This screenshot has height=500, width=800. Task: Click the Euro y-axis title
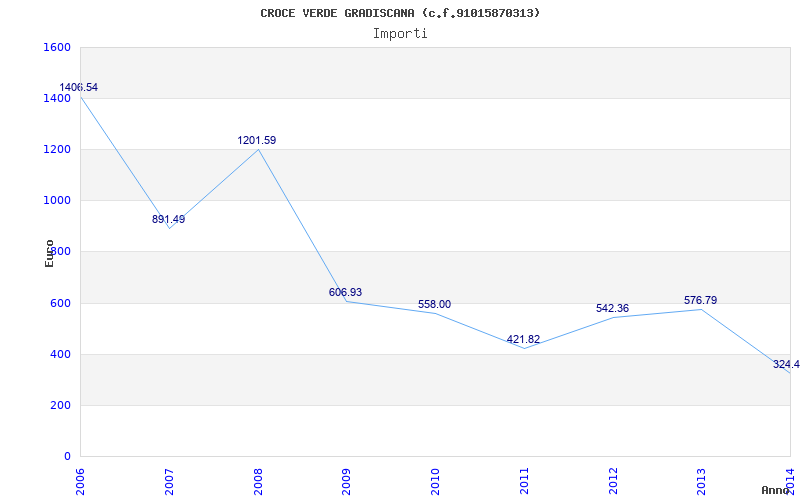coord(49,254)
